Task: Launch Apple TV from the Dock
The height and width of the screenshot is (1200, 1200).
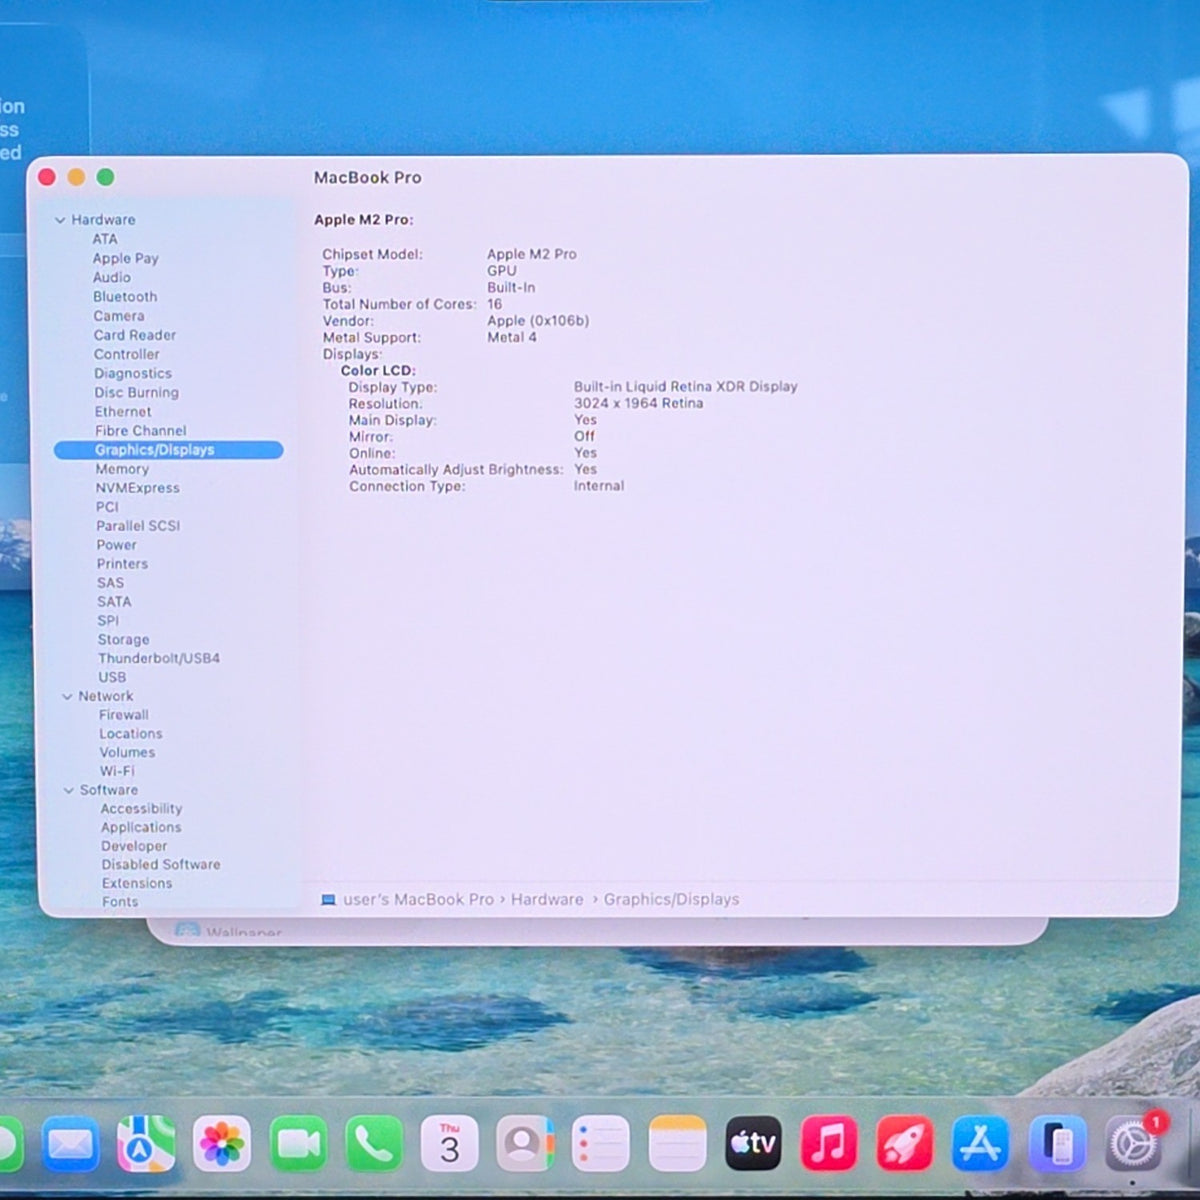Action: pyautogui.click(x=753, y=1144)
